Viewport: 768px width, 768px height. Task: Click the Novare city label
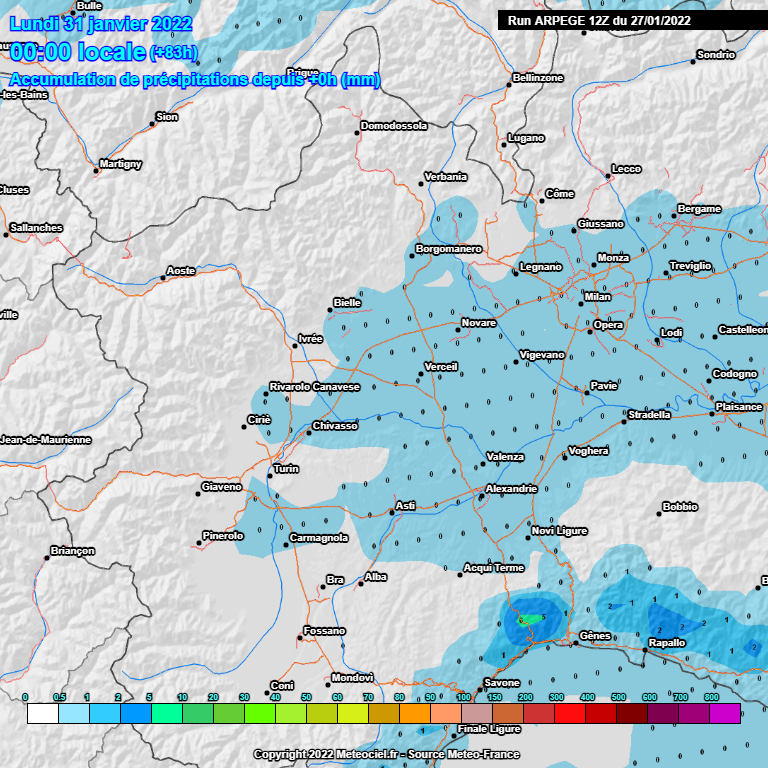pos(478,324)
